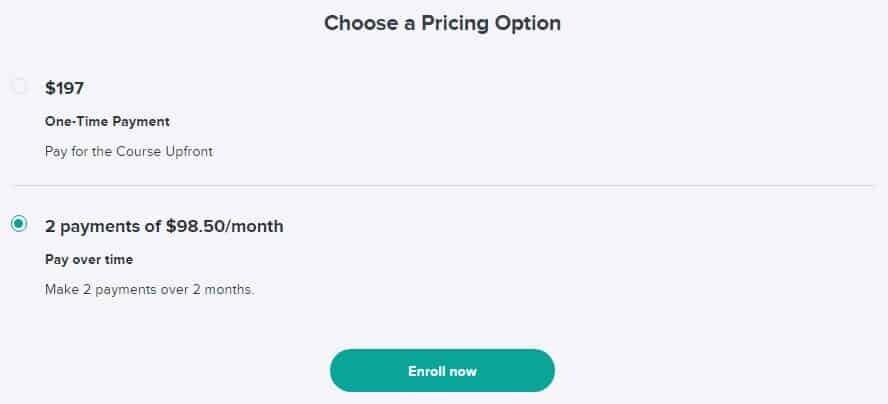Click the word "Option" in the heading
888x404 pixels.
click(x=527, y=23)
